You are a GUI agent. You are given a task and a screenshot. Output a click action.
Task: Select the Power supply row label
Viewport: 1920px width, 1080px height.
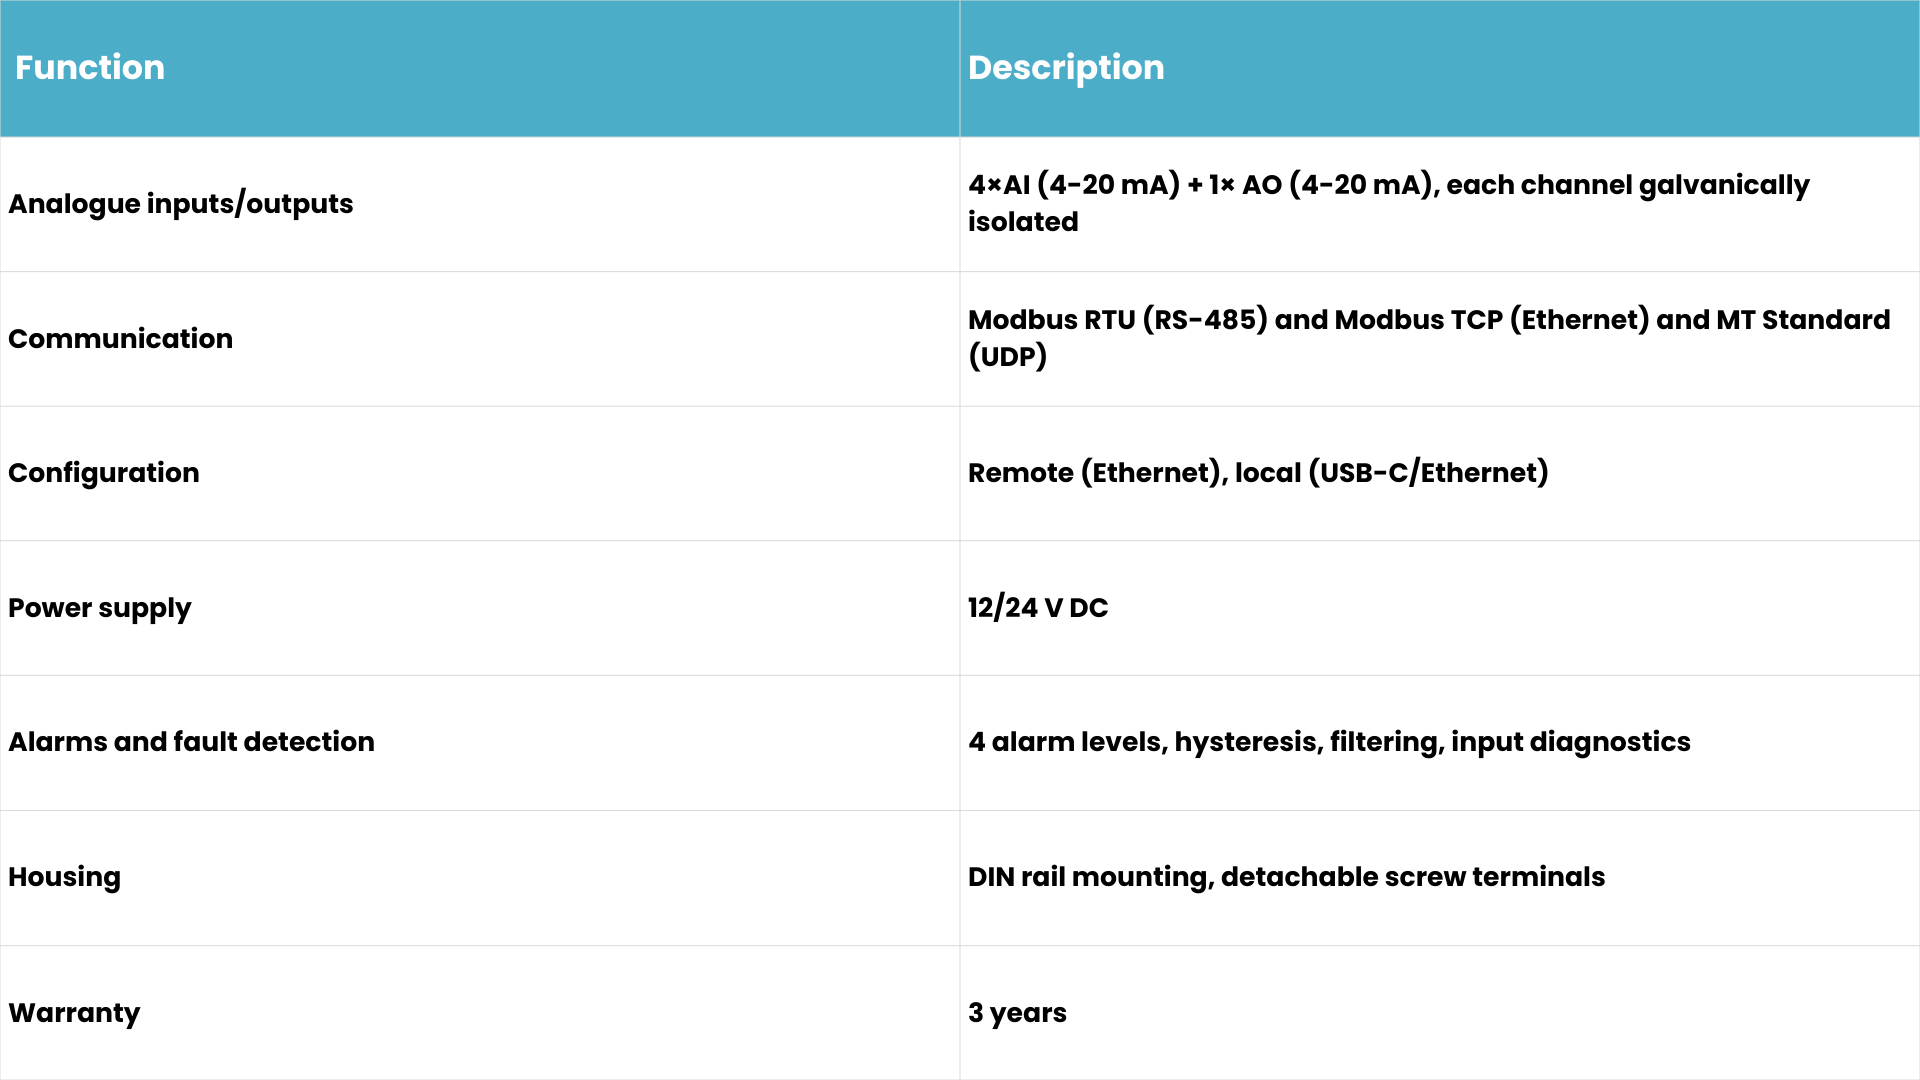[100, 608]
